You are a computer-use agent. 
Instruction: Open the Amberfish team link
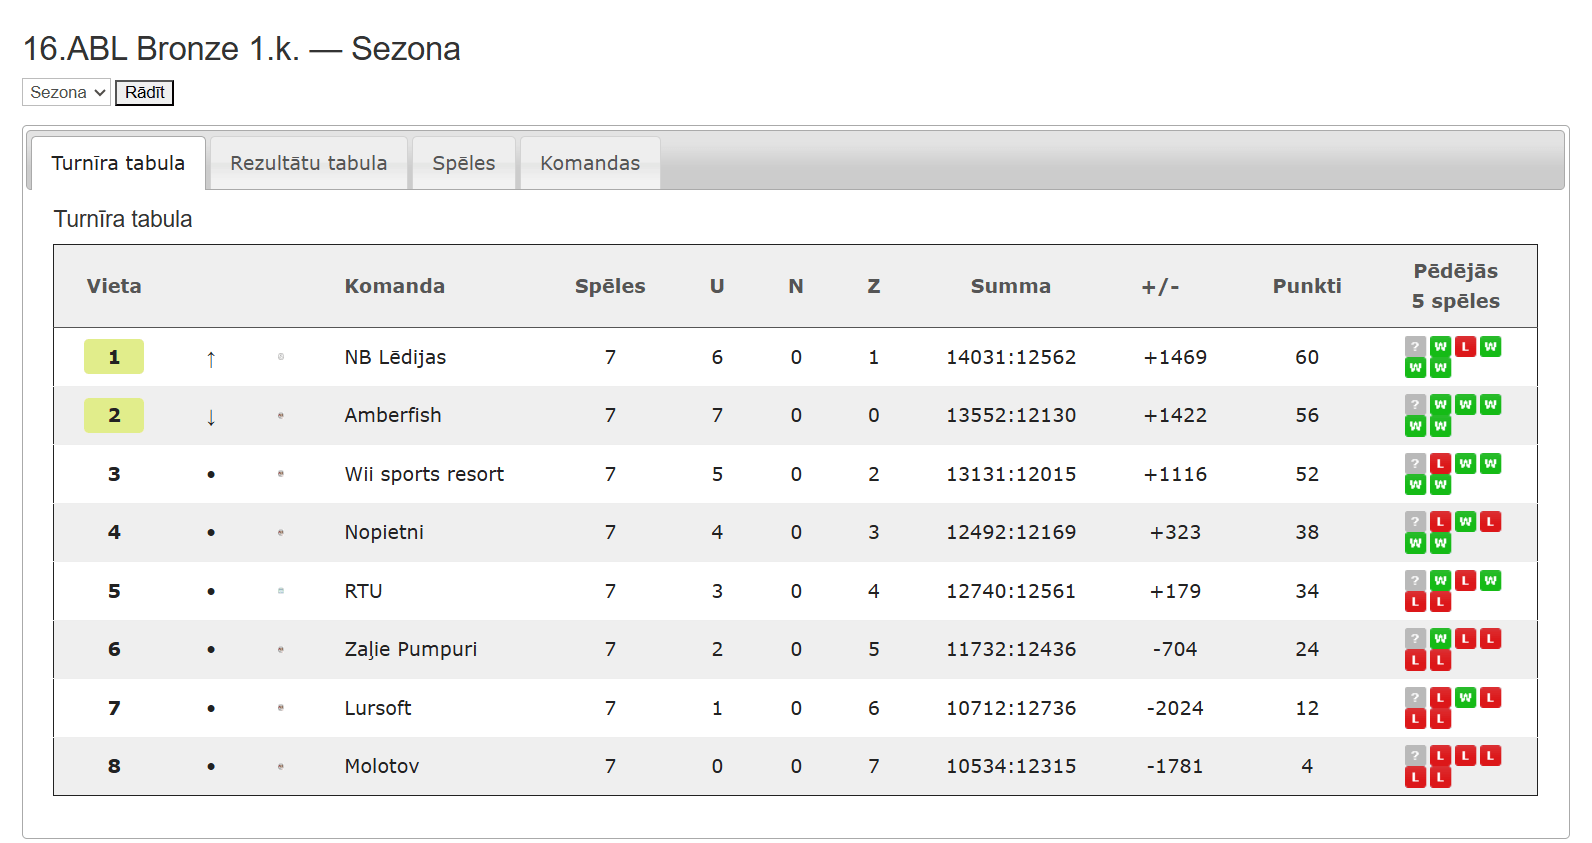click(x=393, y=415)
